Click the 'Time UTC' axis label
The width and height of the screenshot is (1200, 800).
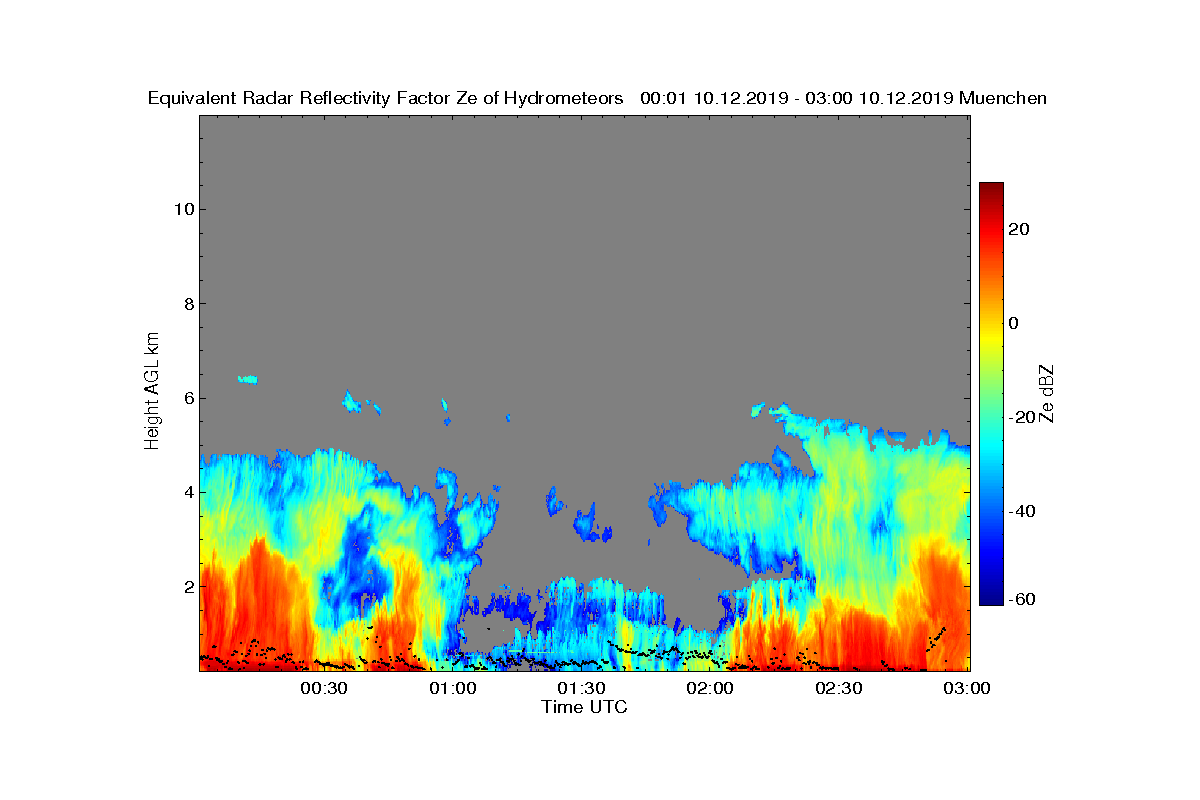pyautogui.click(x=585, y=707)
